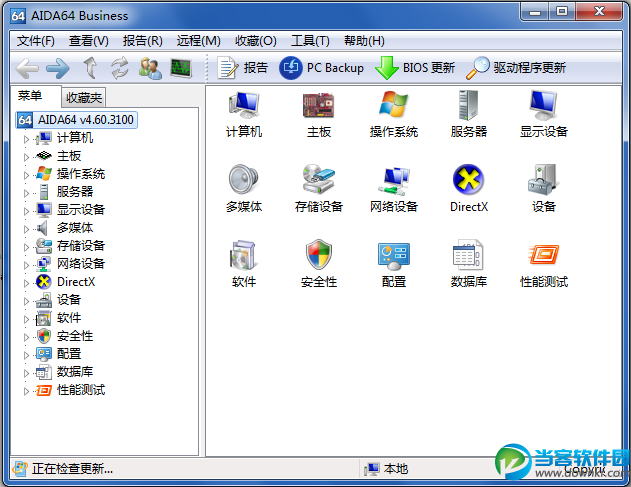Open the 显示设备 monitor icon in main pane
The width and height of the screenshot is (631, 487).
tap(544, 105)
